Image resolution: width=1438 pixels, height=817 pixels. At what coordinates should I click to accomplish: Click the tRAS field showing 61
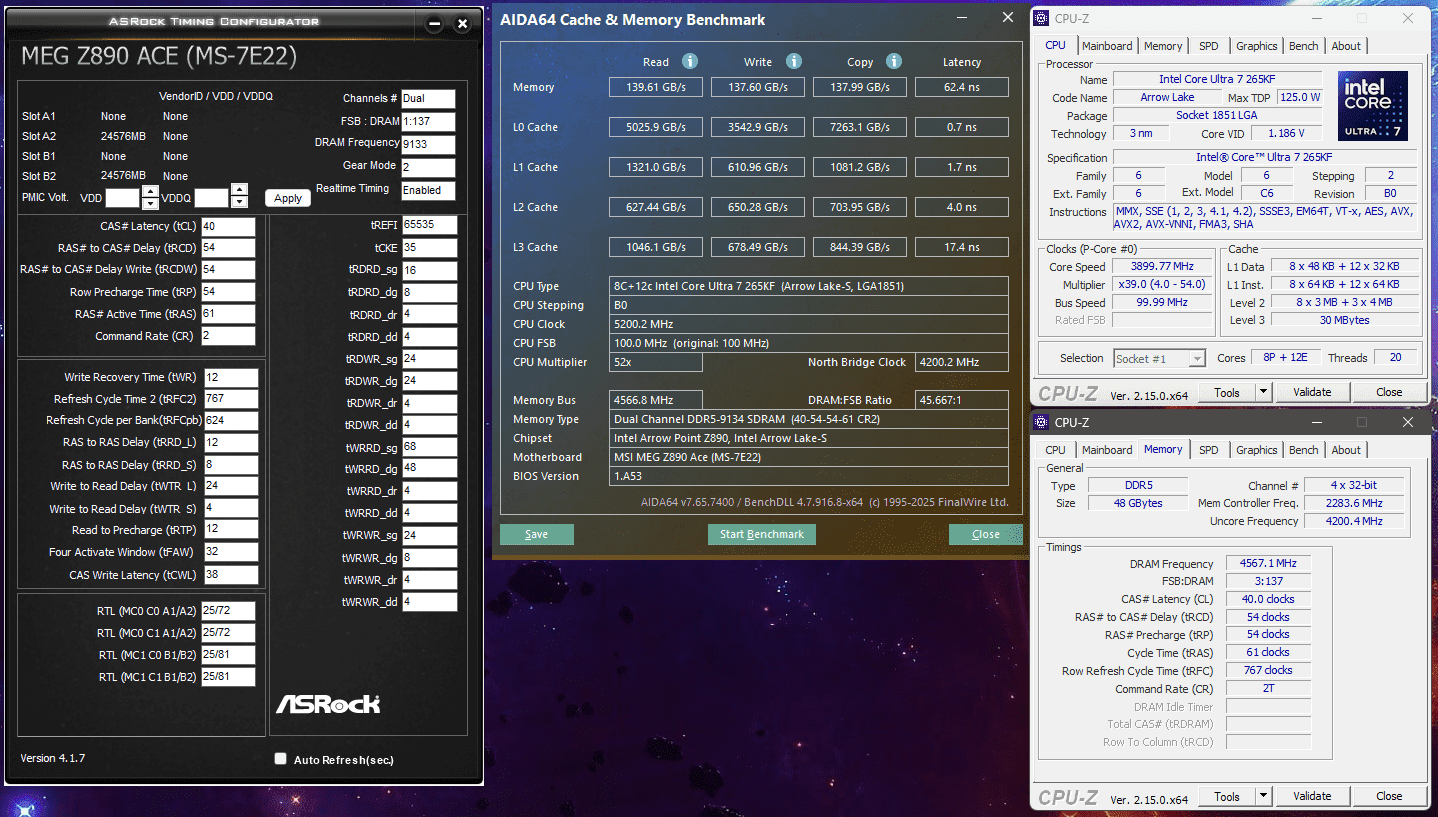coord(228,314)
